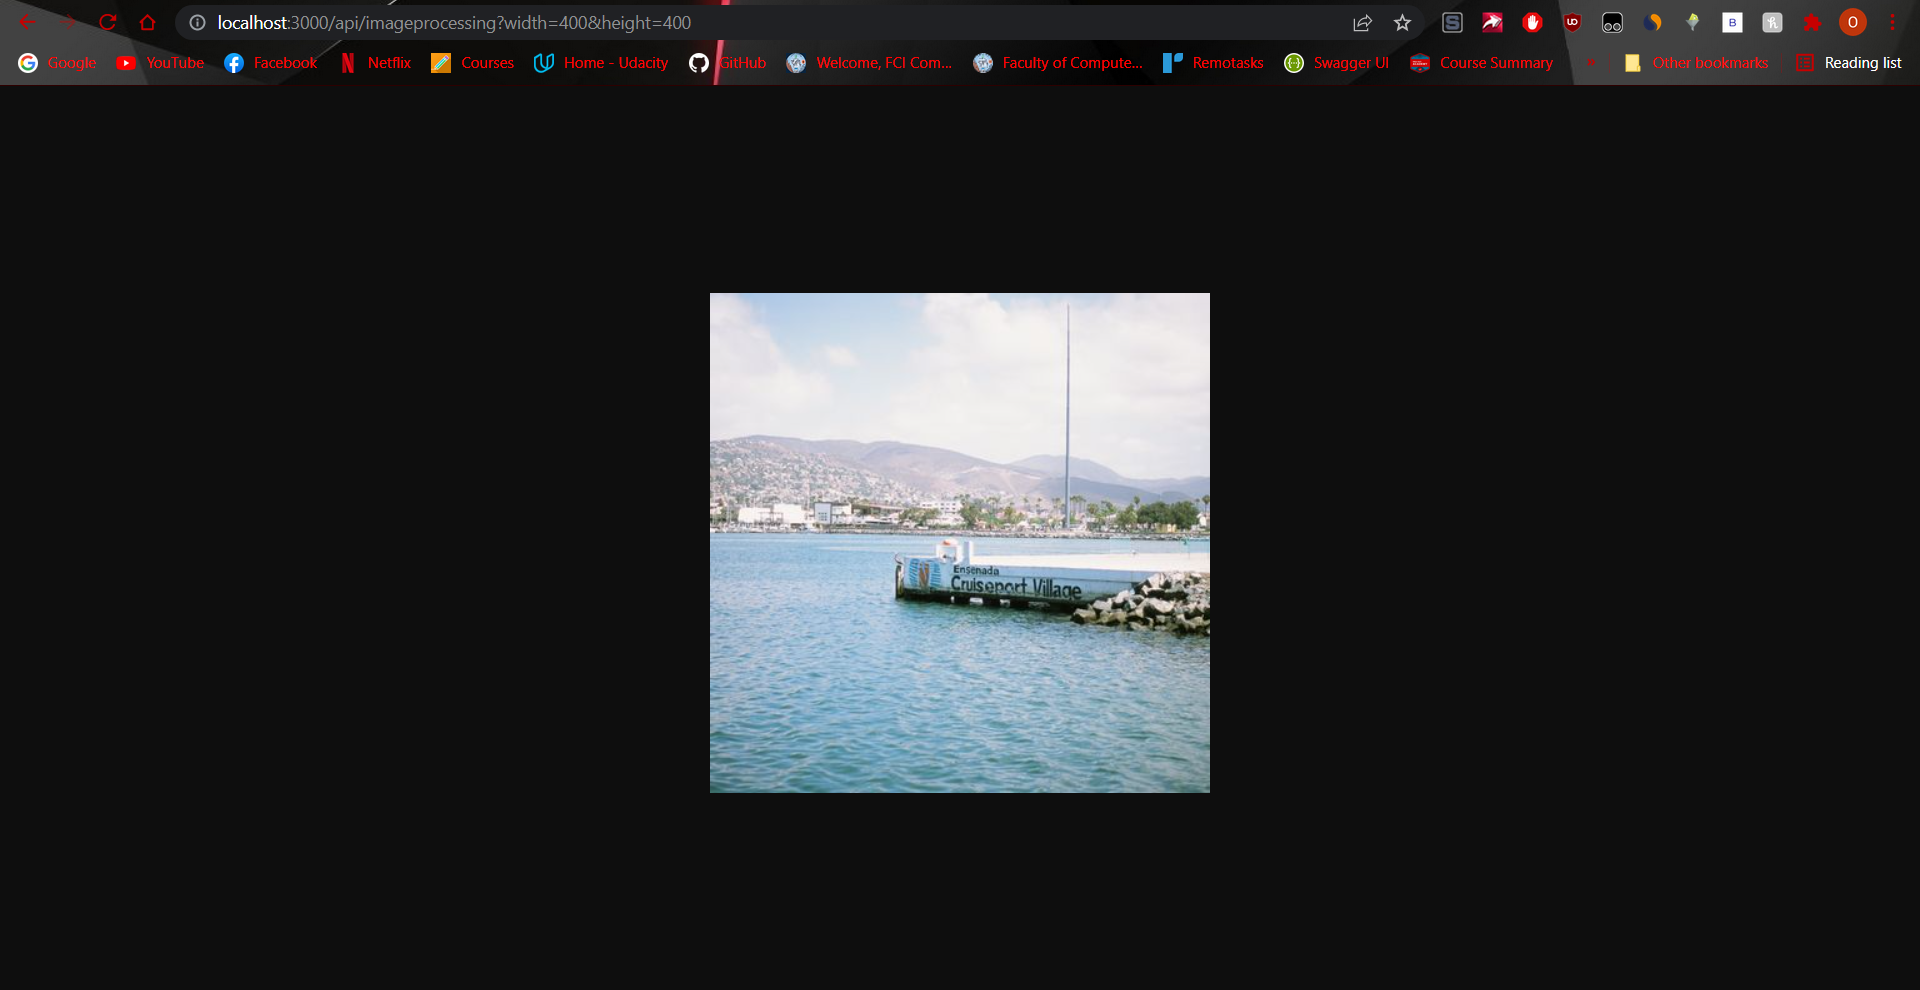Open the YouTube bookmark
The height and width of the screenshot is (990, 1920).
(160, 63)
